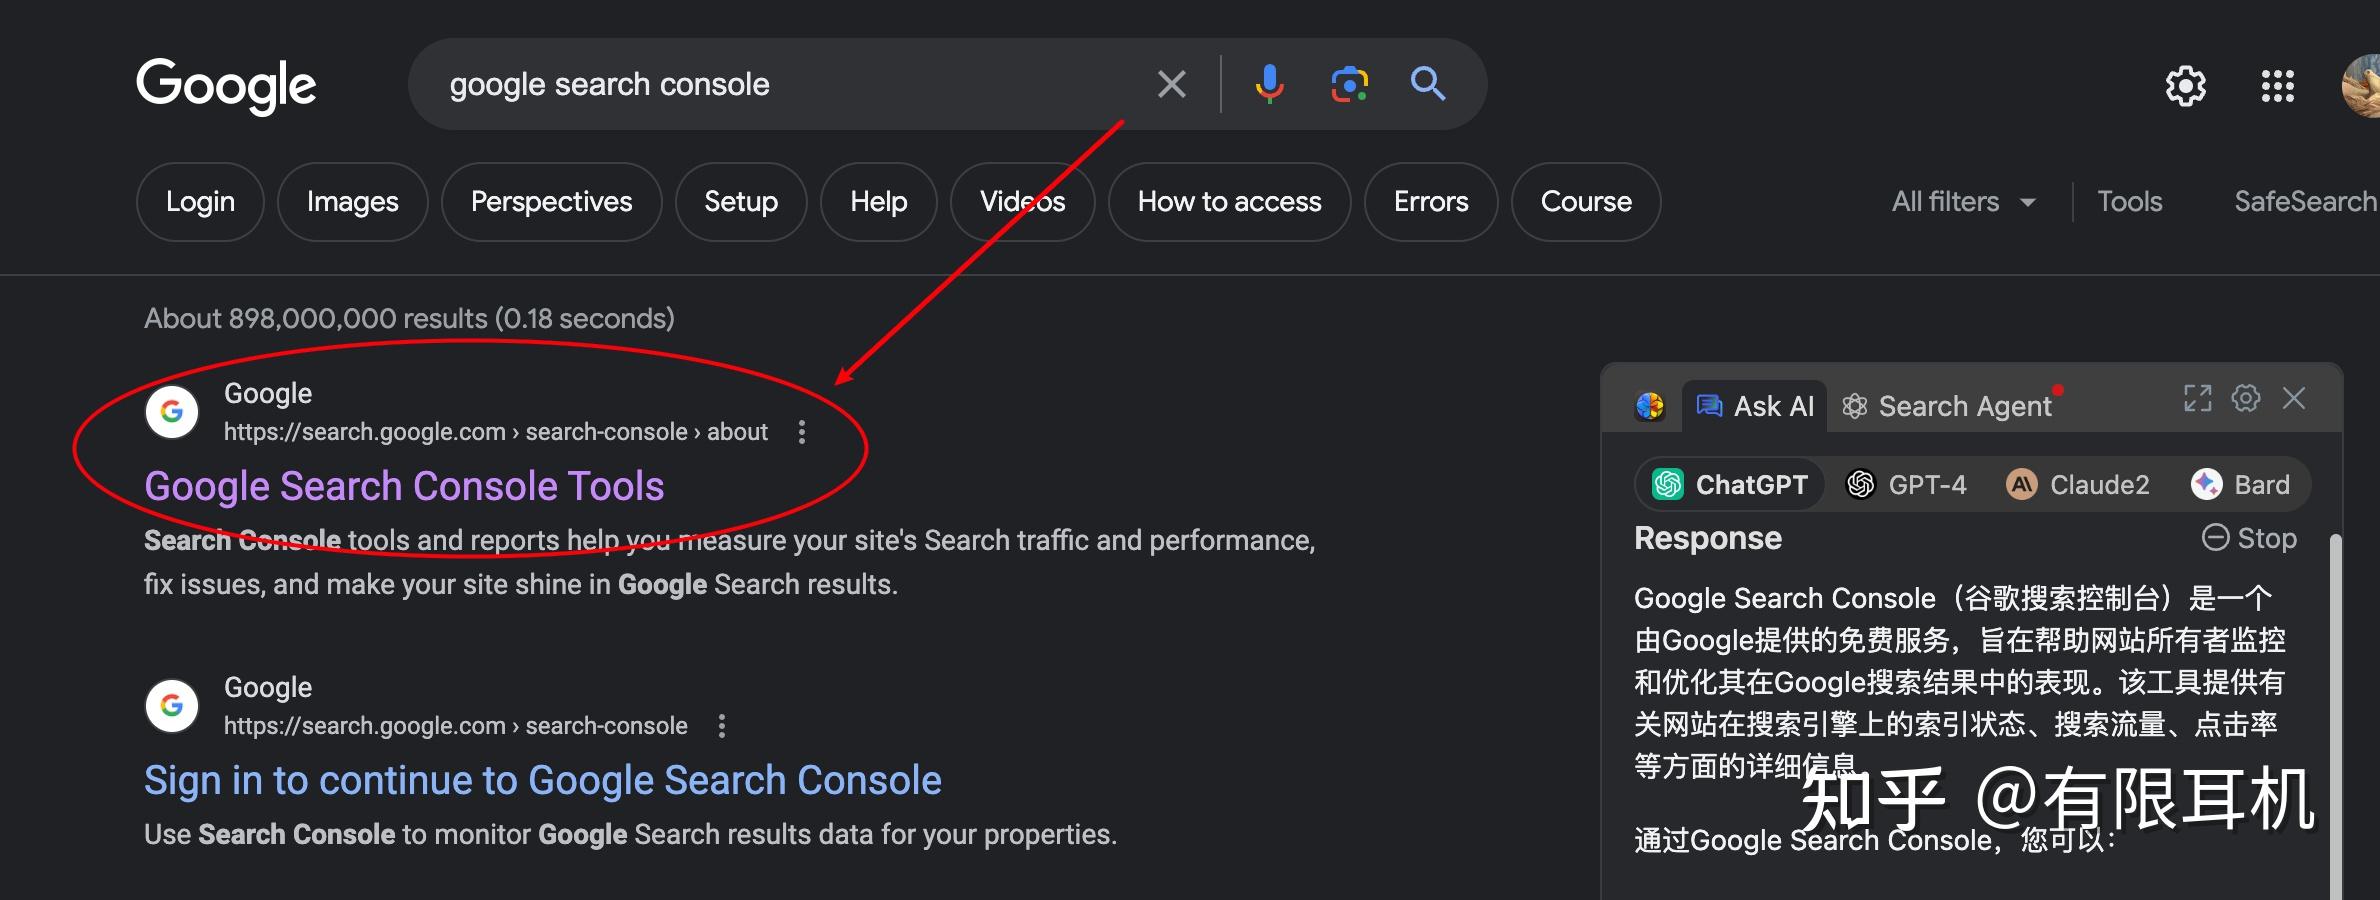Filter results by Help chip
2380x900 pixels.
point(879,201)
